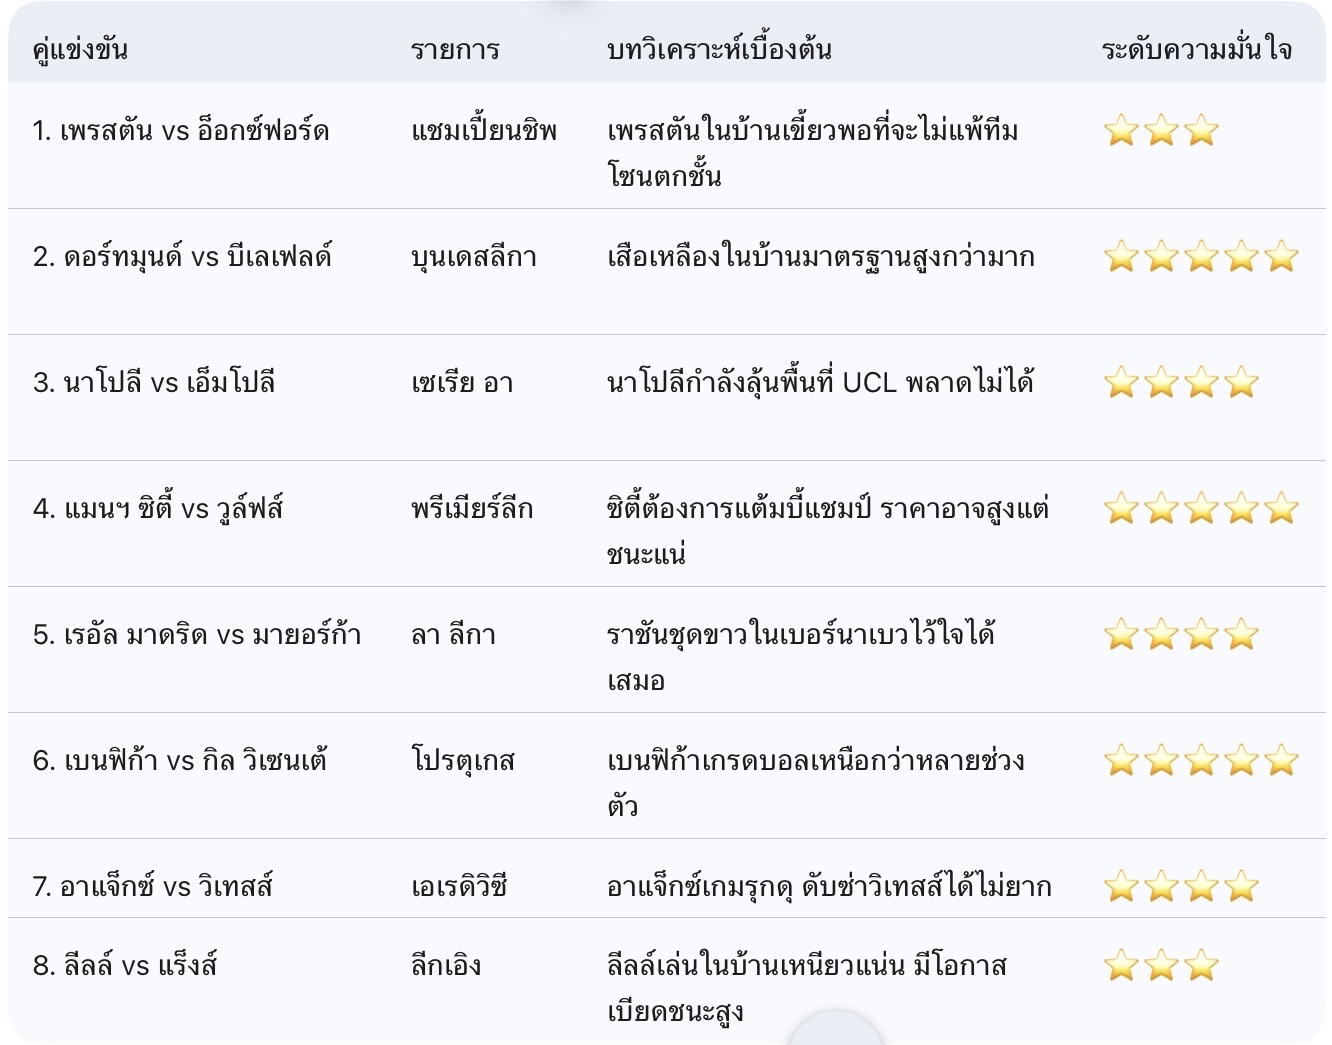
Task: Click the three-star rating for เพรสตัน vs อ็อกซ์ฟอร์ด
Action: (1161, 131)
